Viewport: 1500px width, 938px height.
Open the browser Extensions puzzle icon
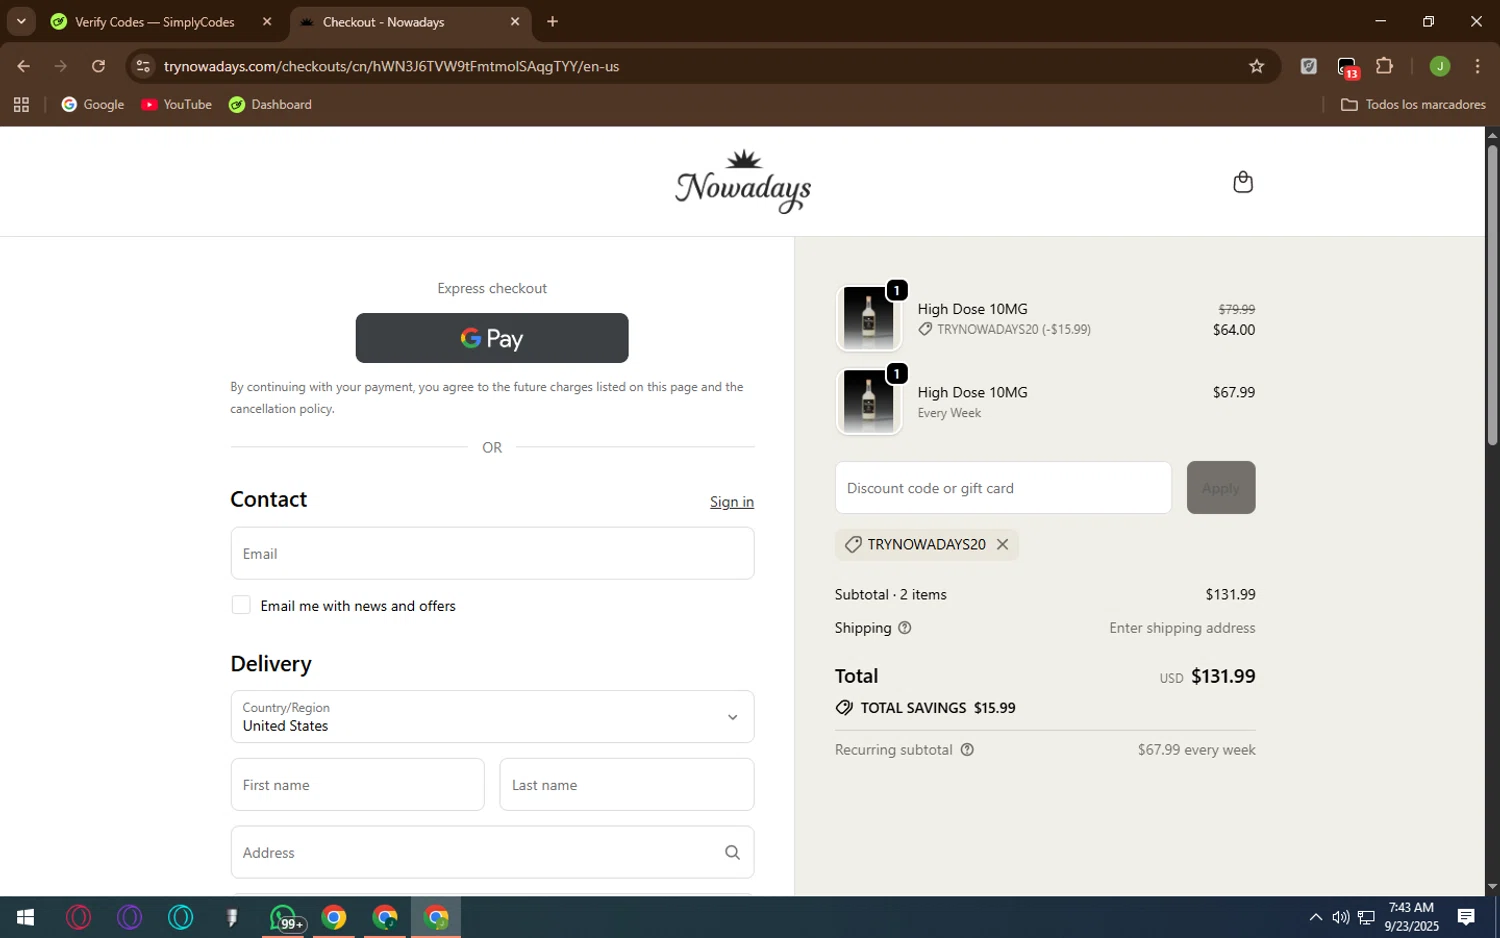click(x=1385, y=67)
